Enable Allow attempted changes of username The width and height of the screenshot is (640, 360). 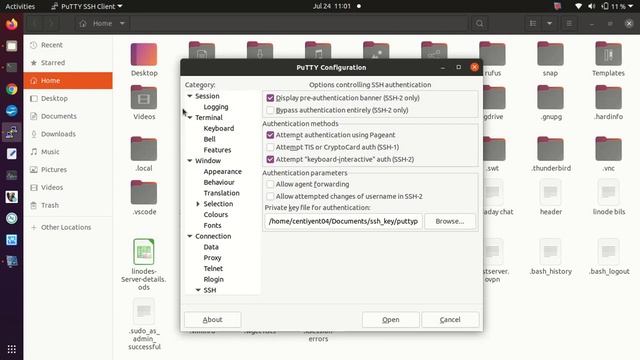270,196
